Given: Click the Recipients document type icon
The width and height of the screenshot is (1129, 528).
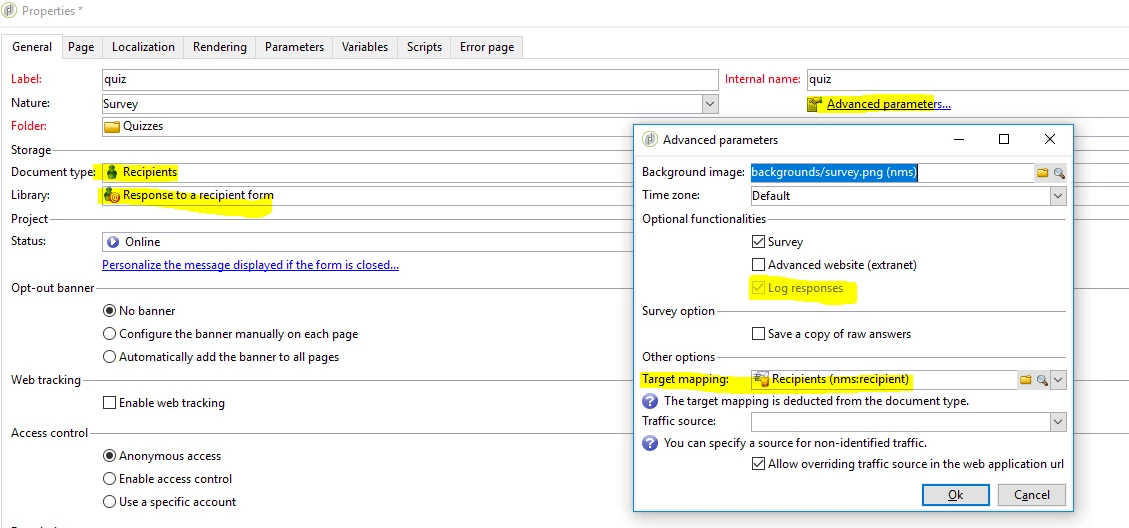Looking at the screenshot, I should (x=112, y=172).
